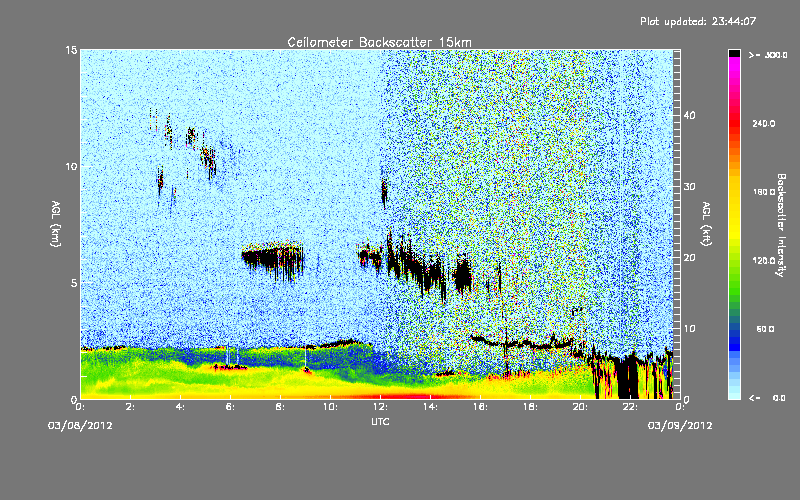Click the right AGL (kft) axis label

[x=706, y=224]
